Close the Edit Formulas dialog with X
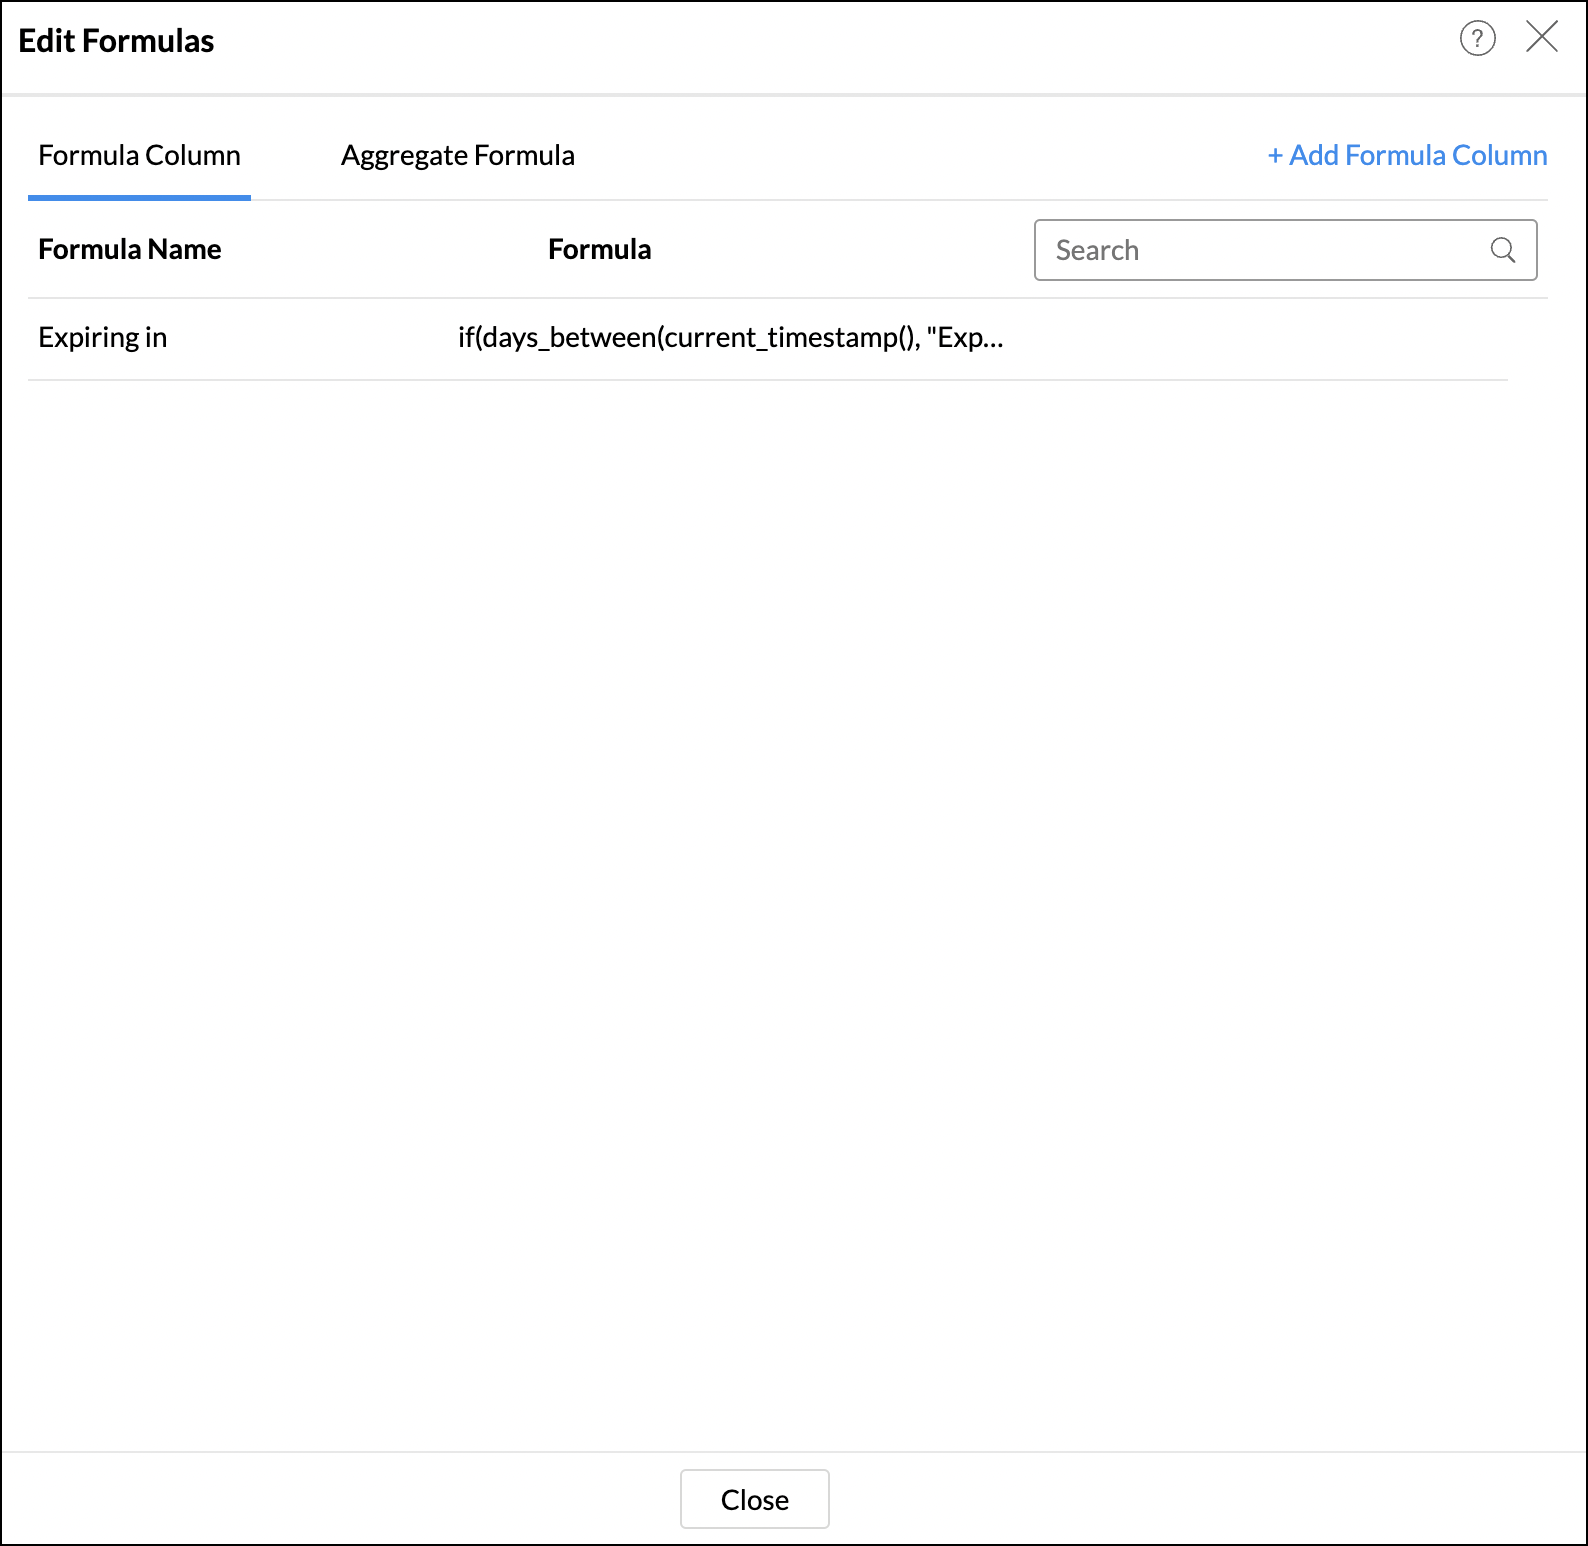 pyautogui.click(x=1541, y=37)
